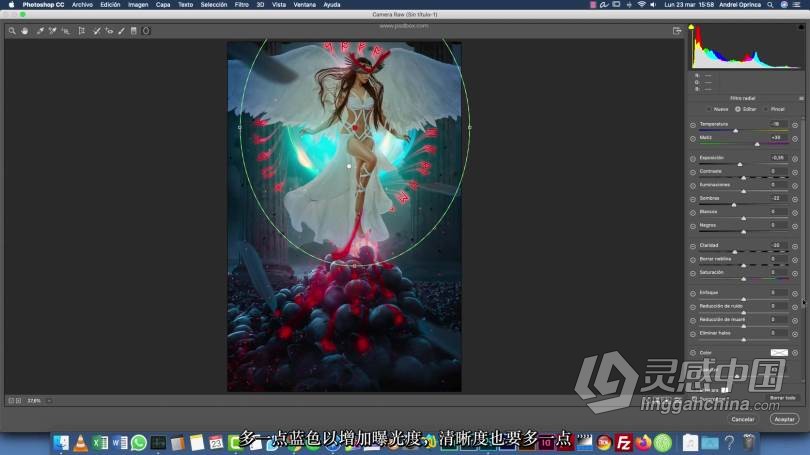This screenshot has width=810, height=455.
Task: Click the adjustments panel vertical scrollbar
Action: [804, 212]
